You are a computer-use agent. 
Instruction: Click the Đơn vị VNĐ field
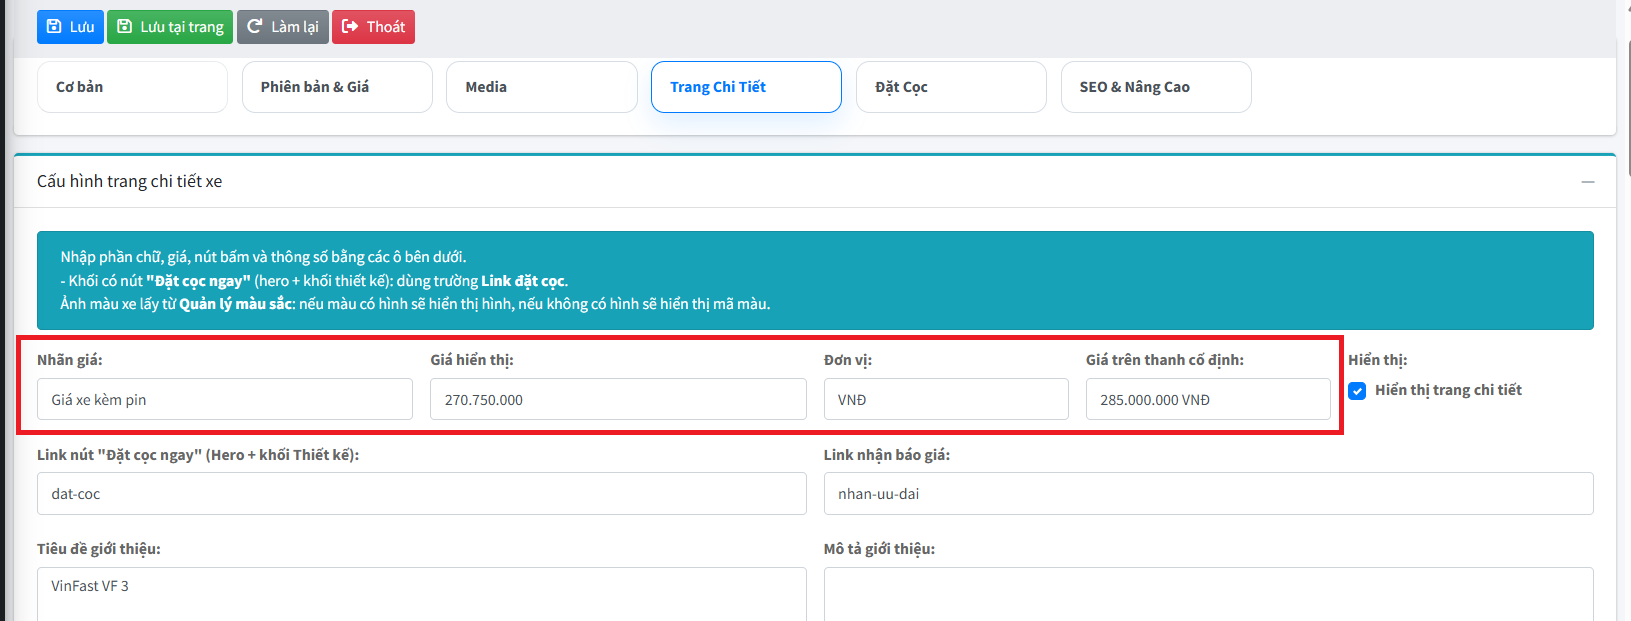click(946, 399)
